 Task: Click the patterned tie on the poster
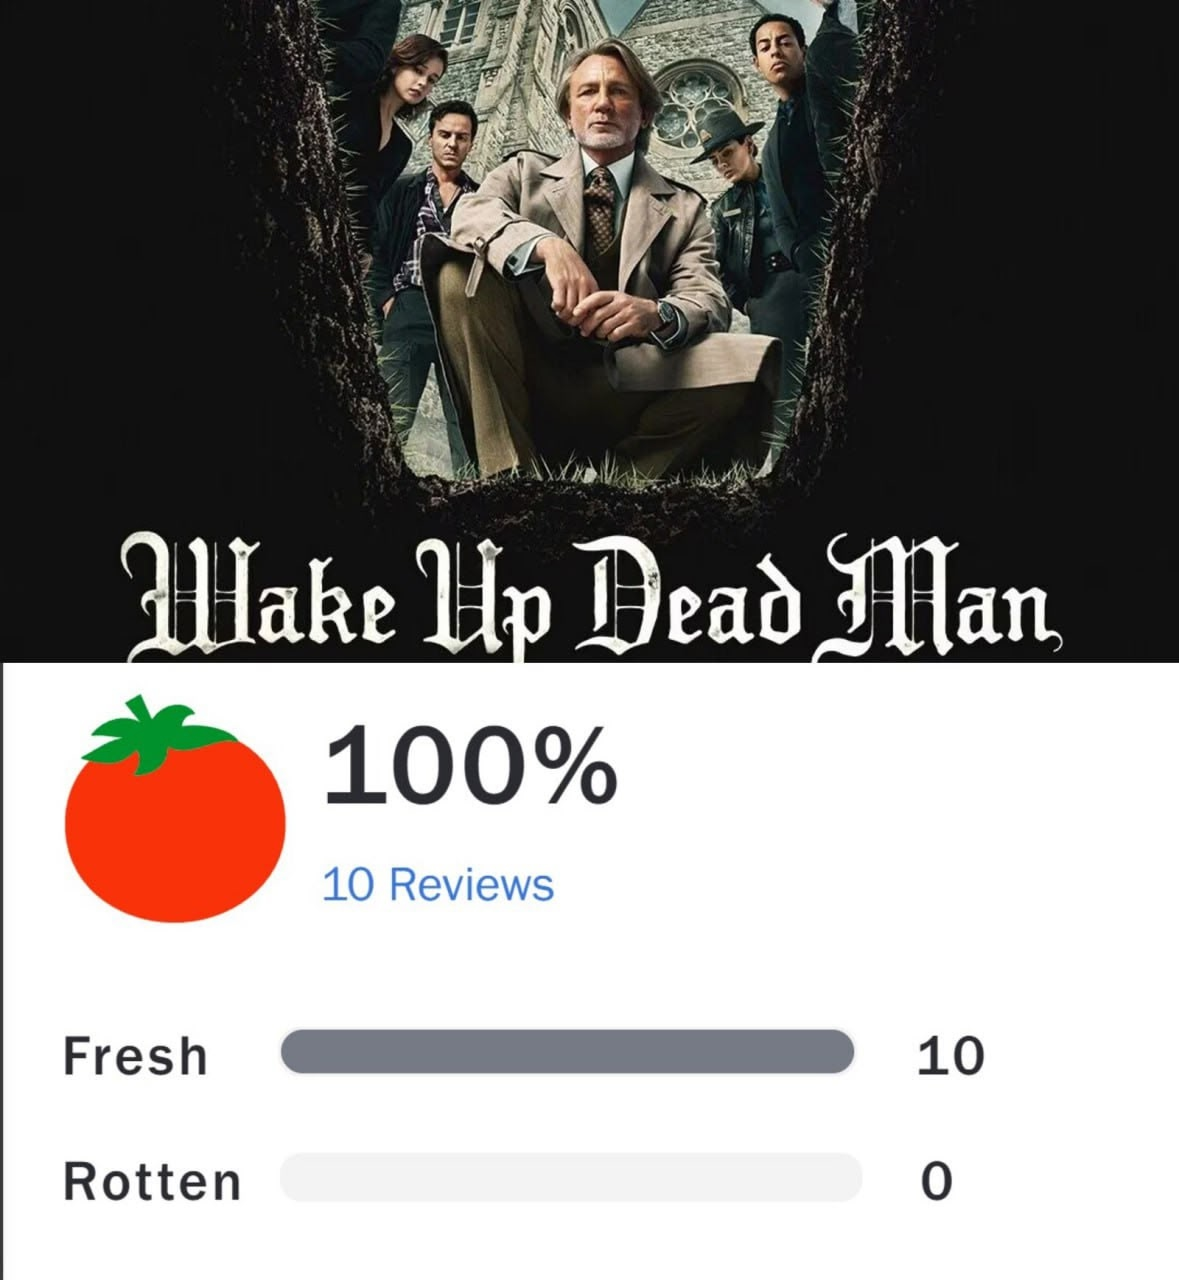602,212
